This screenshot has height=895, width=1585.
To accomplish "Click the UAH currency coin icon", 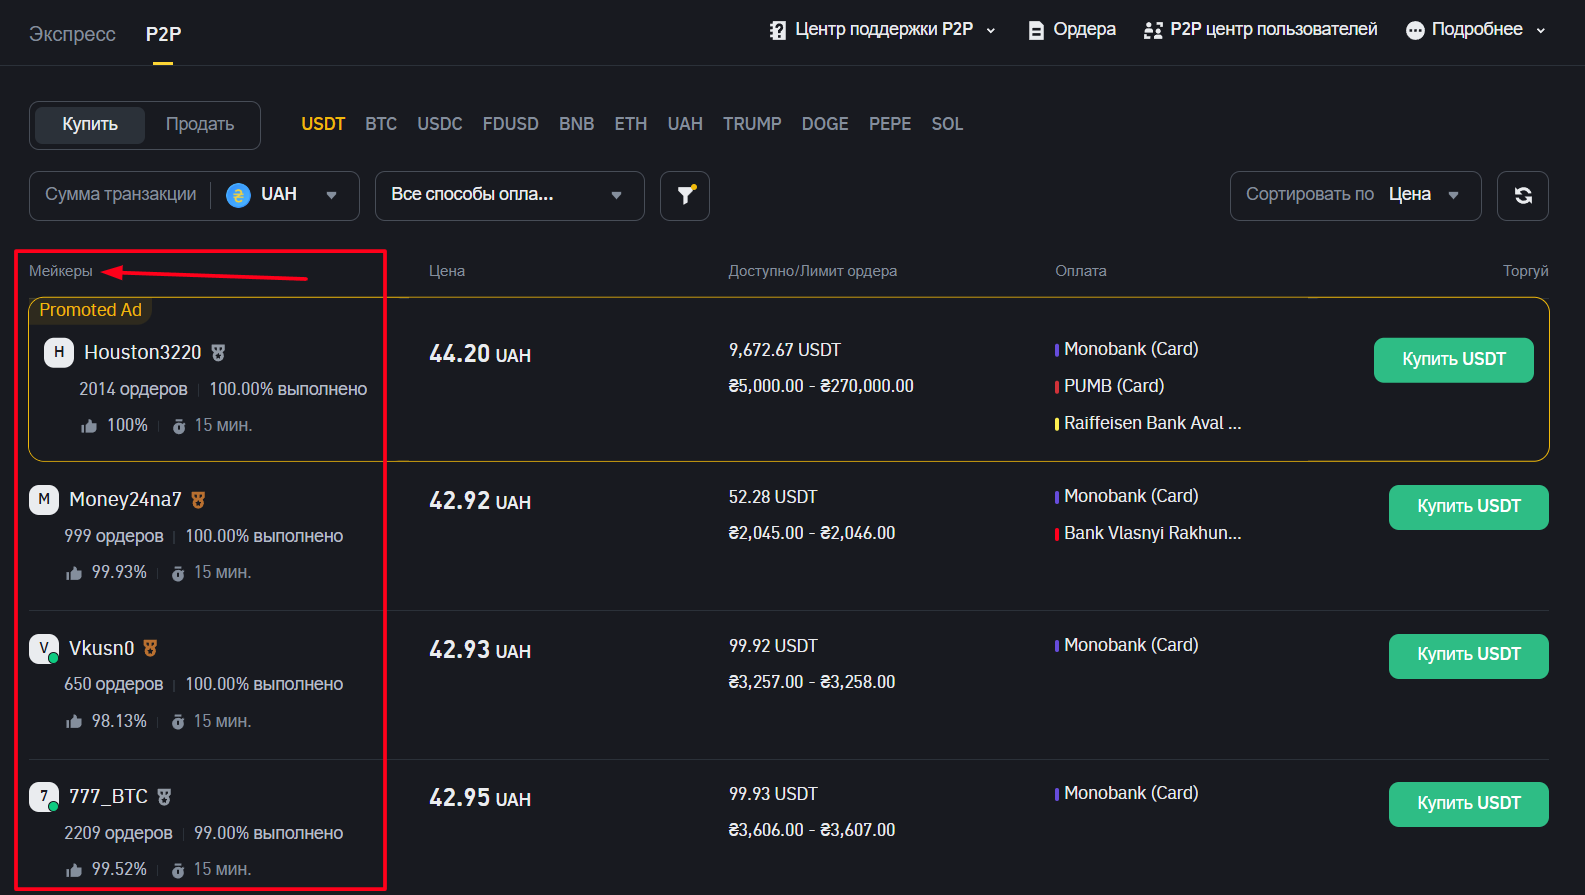I will pyautogui.click(x=238, y=195).
